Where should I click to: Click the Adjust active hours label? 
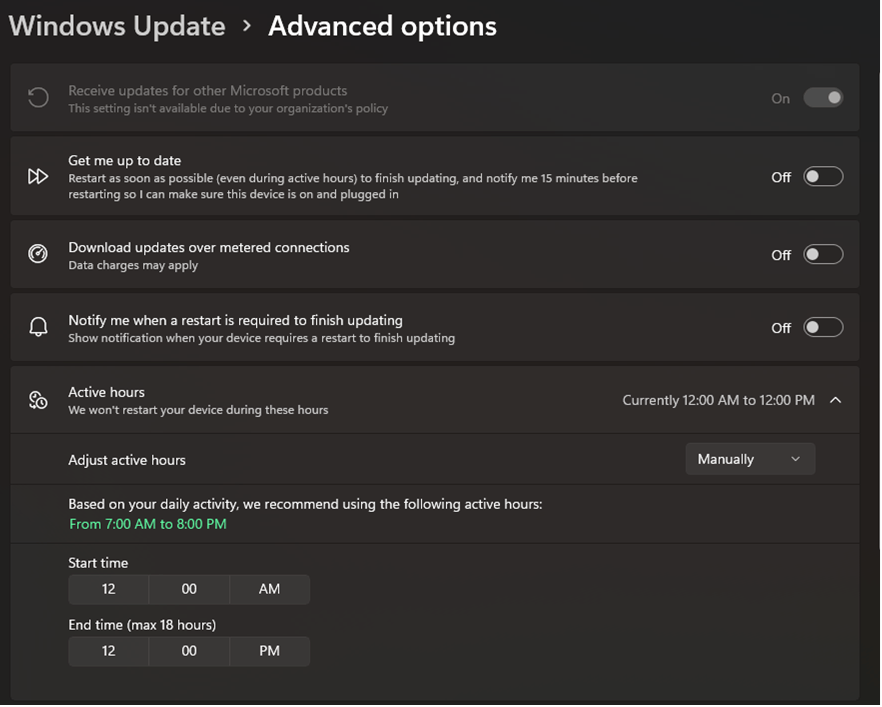tap(127, 460)
